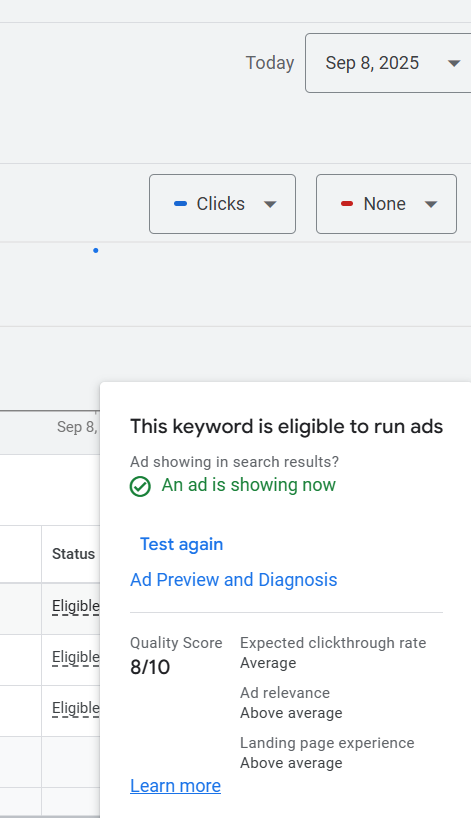The width and height of the screenshot is (471, 818).
Task: Open Ad Preview and Diagnosis link
Action: [234, 580]
